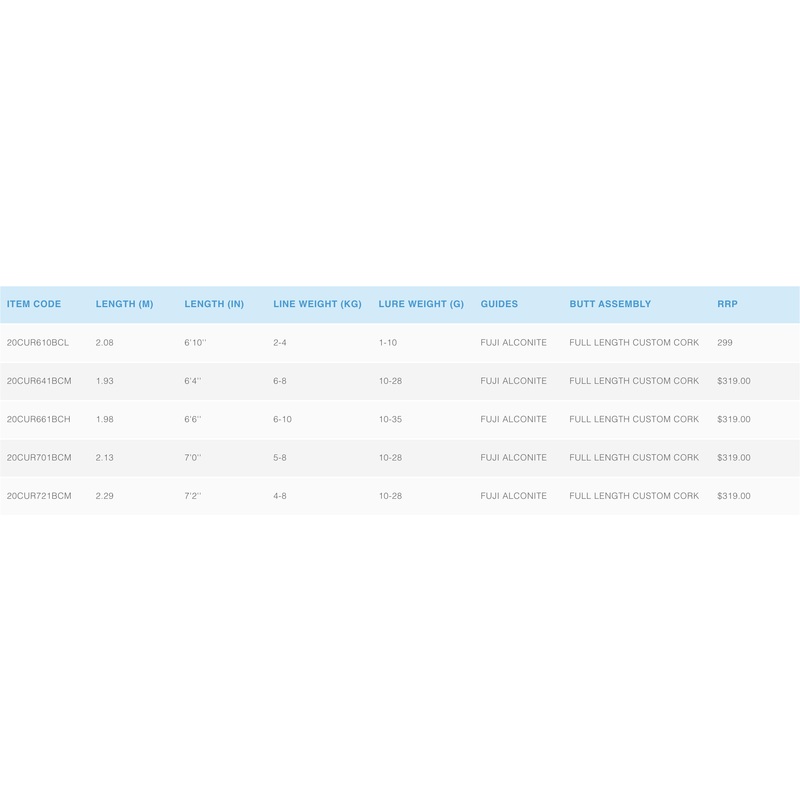
Task: Click the ITEM CODE column header
Action: click(x=34, y=304)
